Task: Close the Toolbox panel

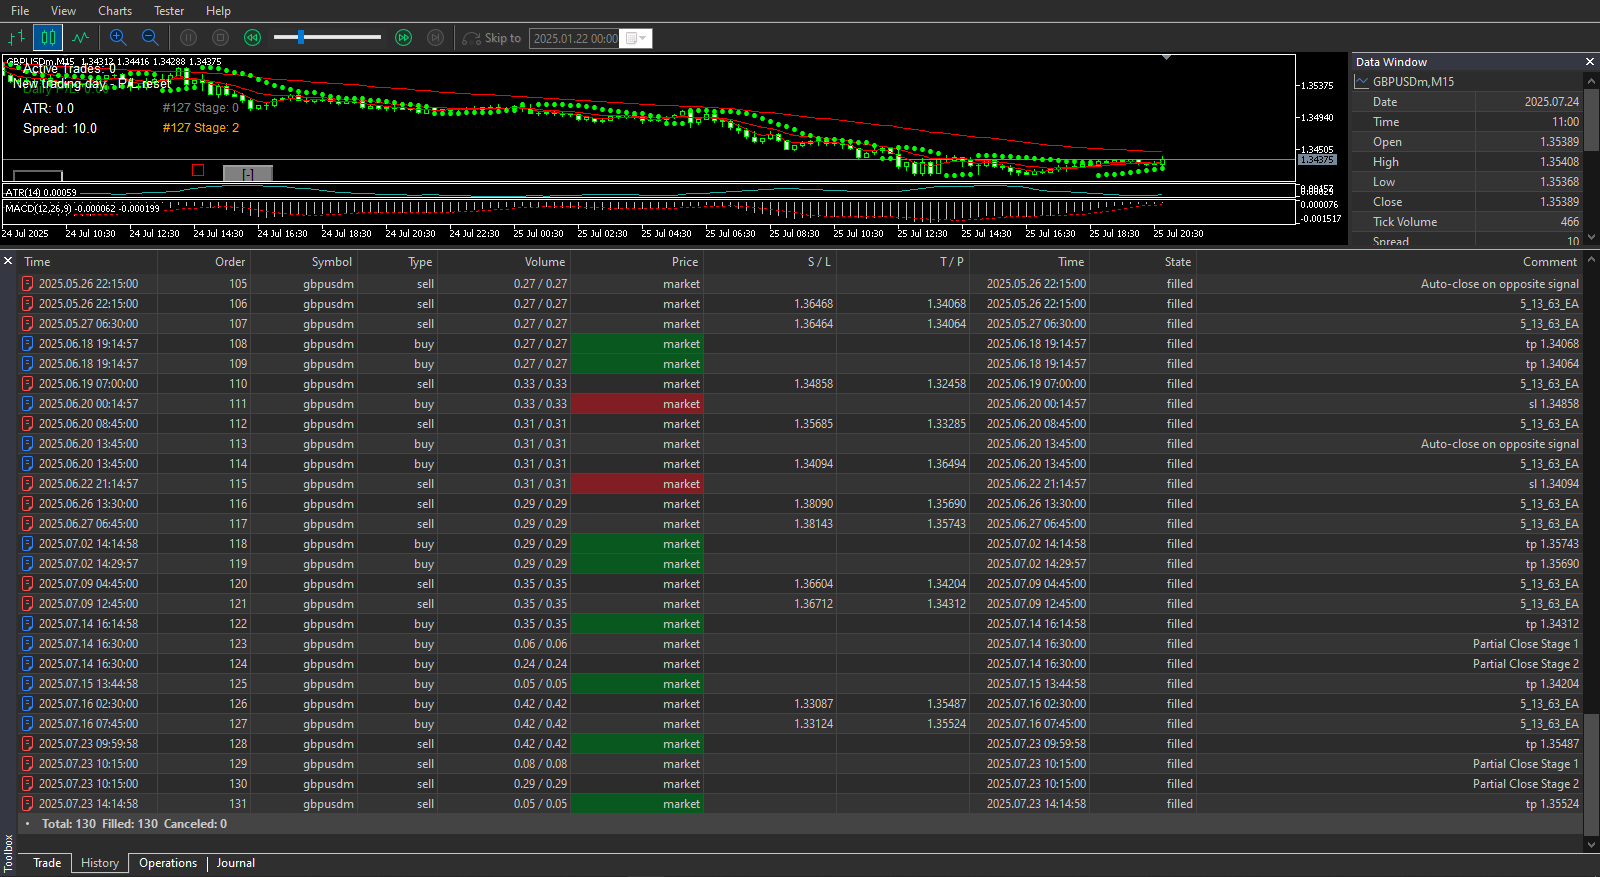Action: [x=8, y=261]
